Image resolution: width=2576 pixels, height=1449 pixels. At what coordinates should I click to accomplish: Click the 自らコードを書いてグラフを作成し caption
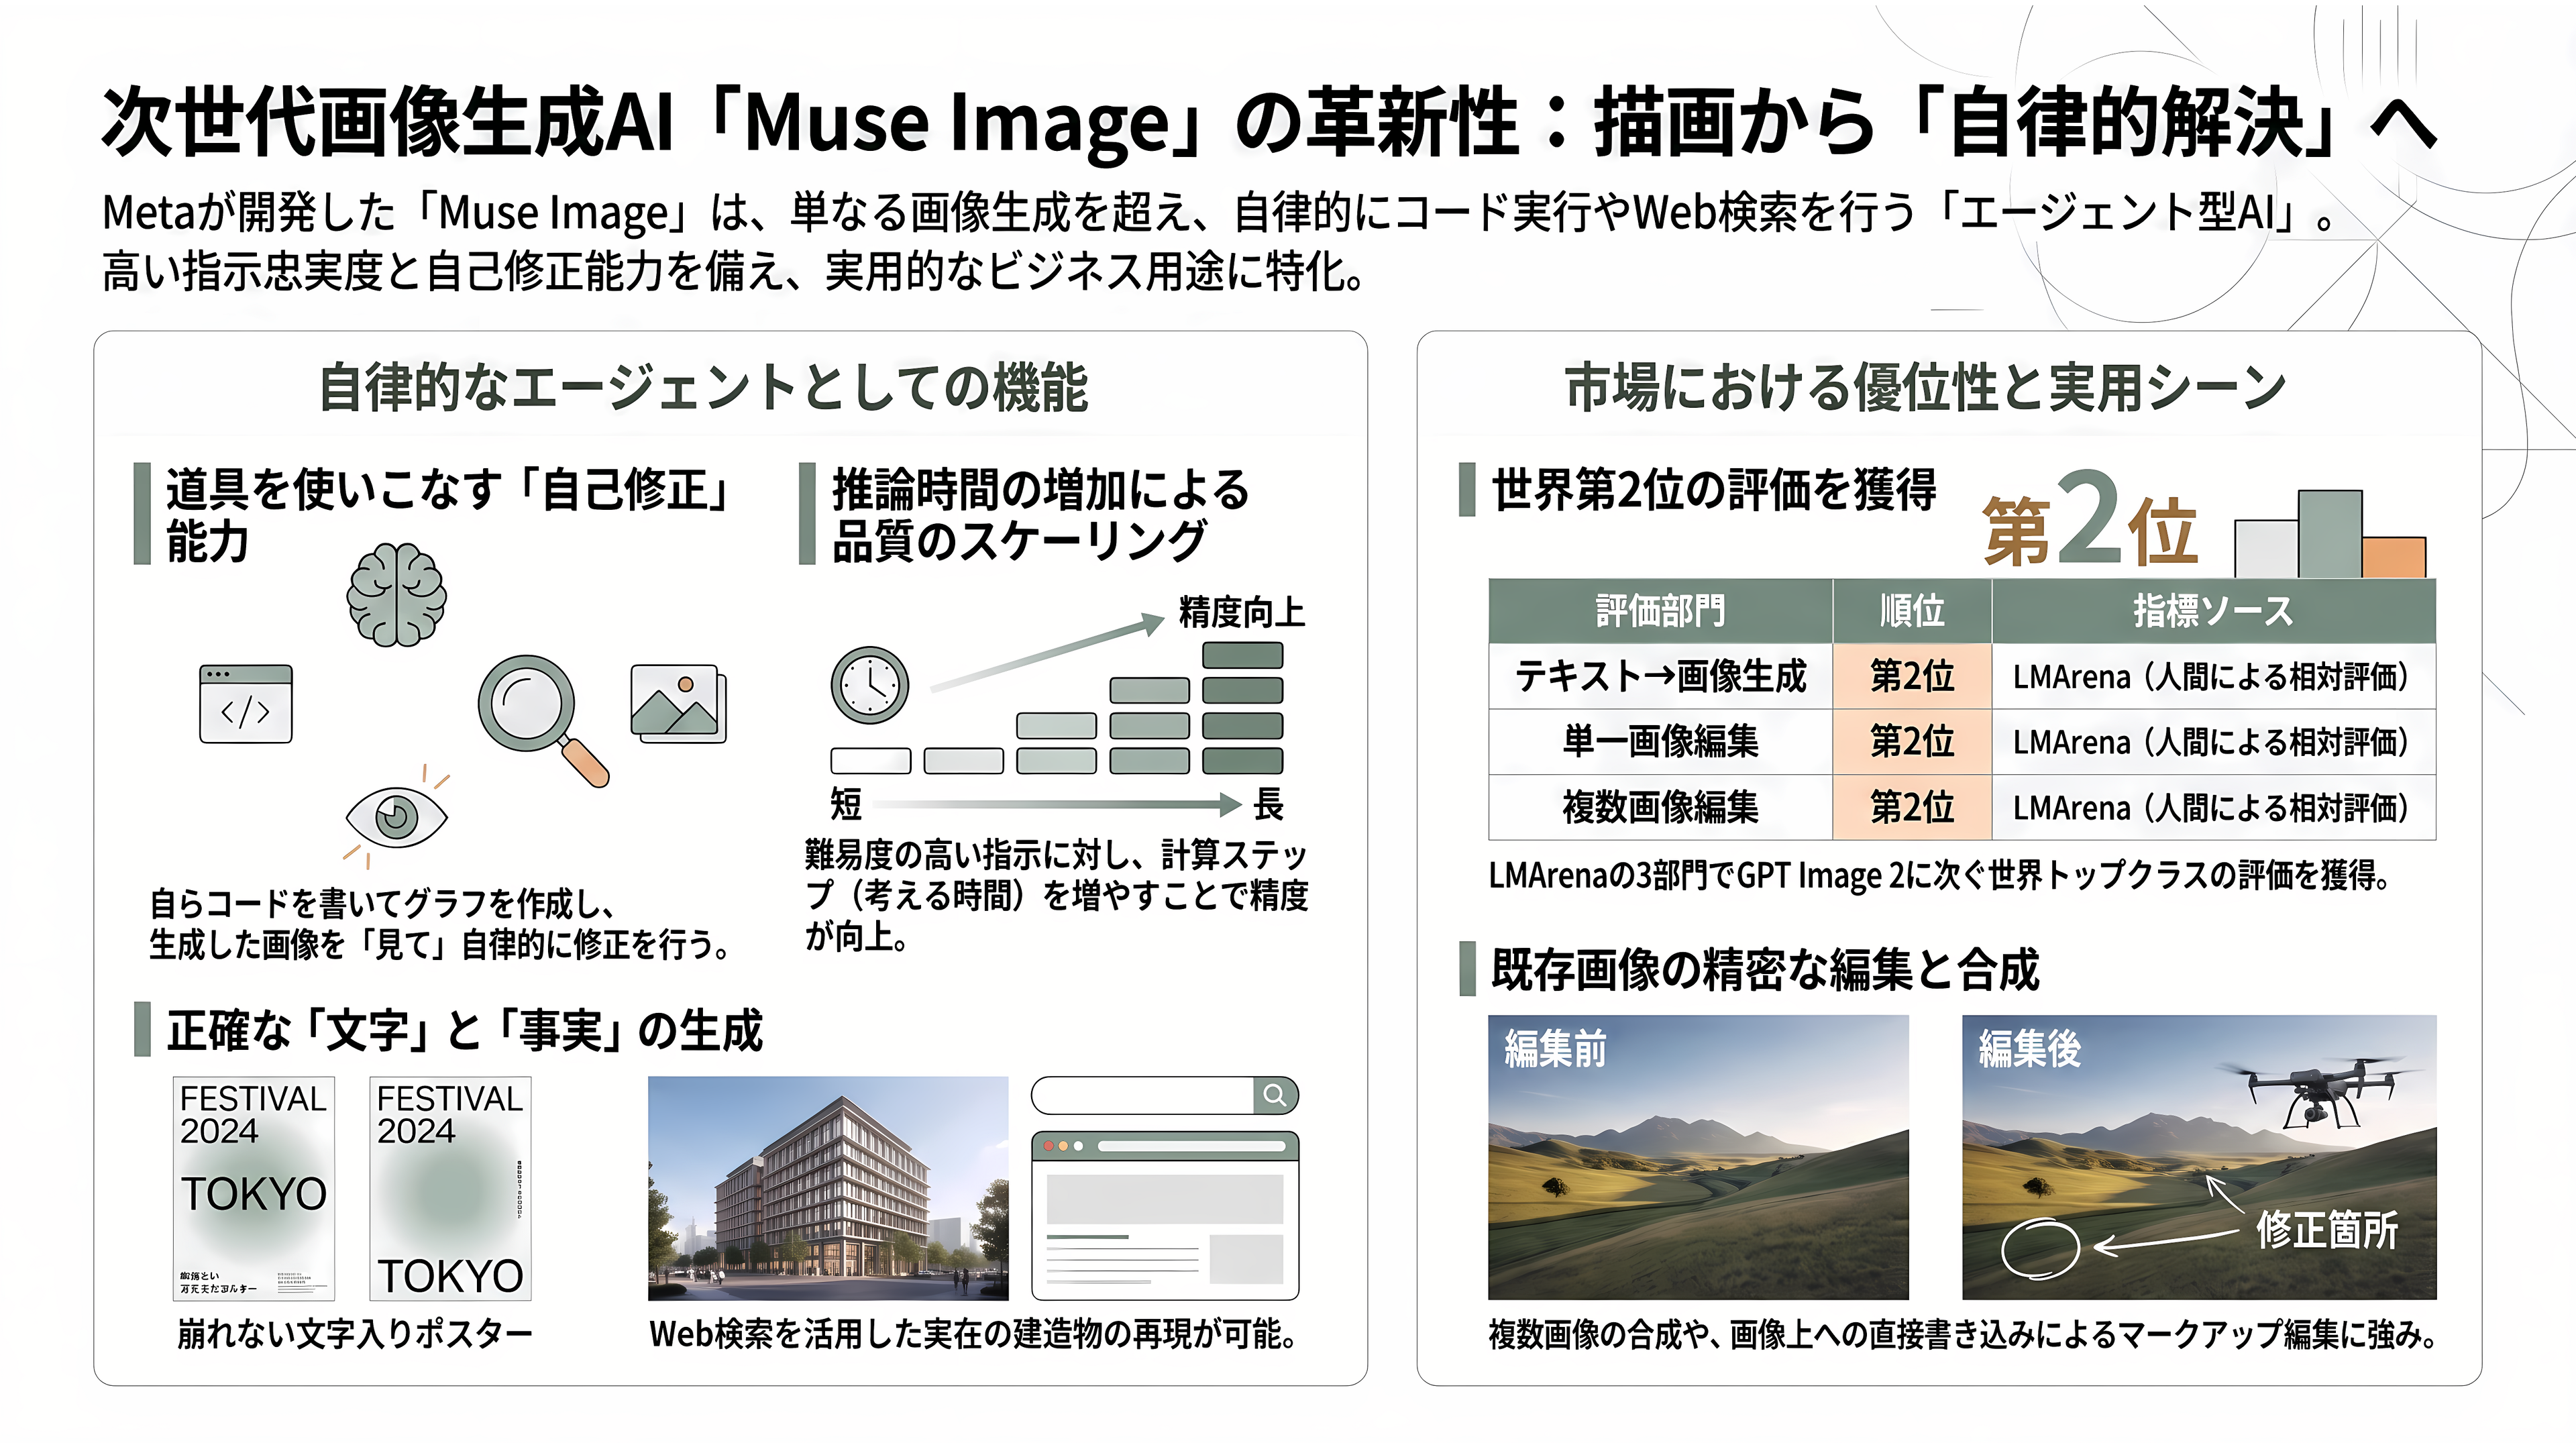click(440, 924)
